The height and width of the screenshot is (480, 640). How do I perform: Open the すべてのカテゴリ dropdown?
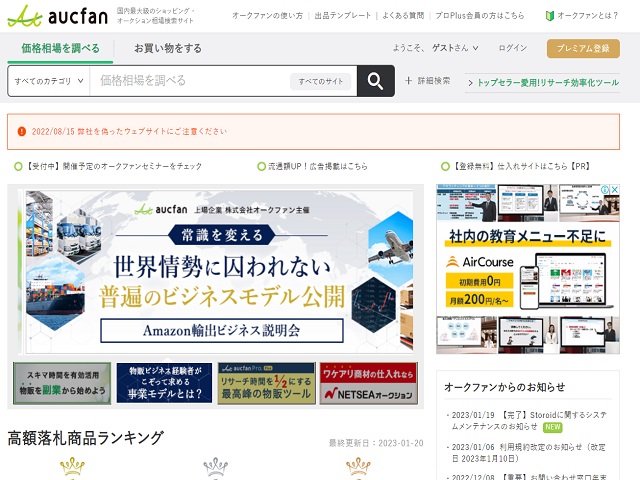tap(49, 81)
